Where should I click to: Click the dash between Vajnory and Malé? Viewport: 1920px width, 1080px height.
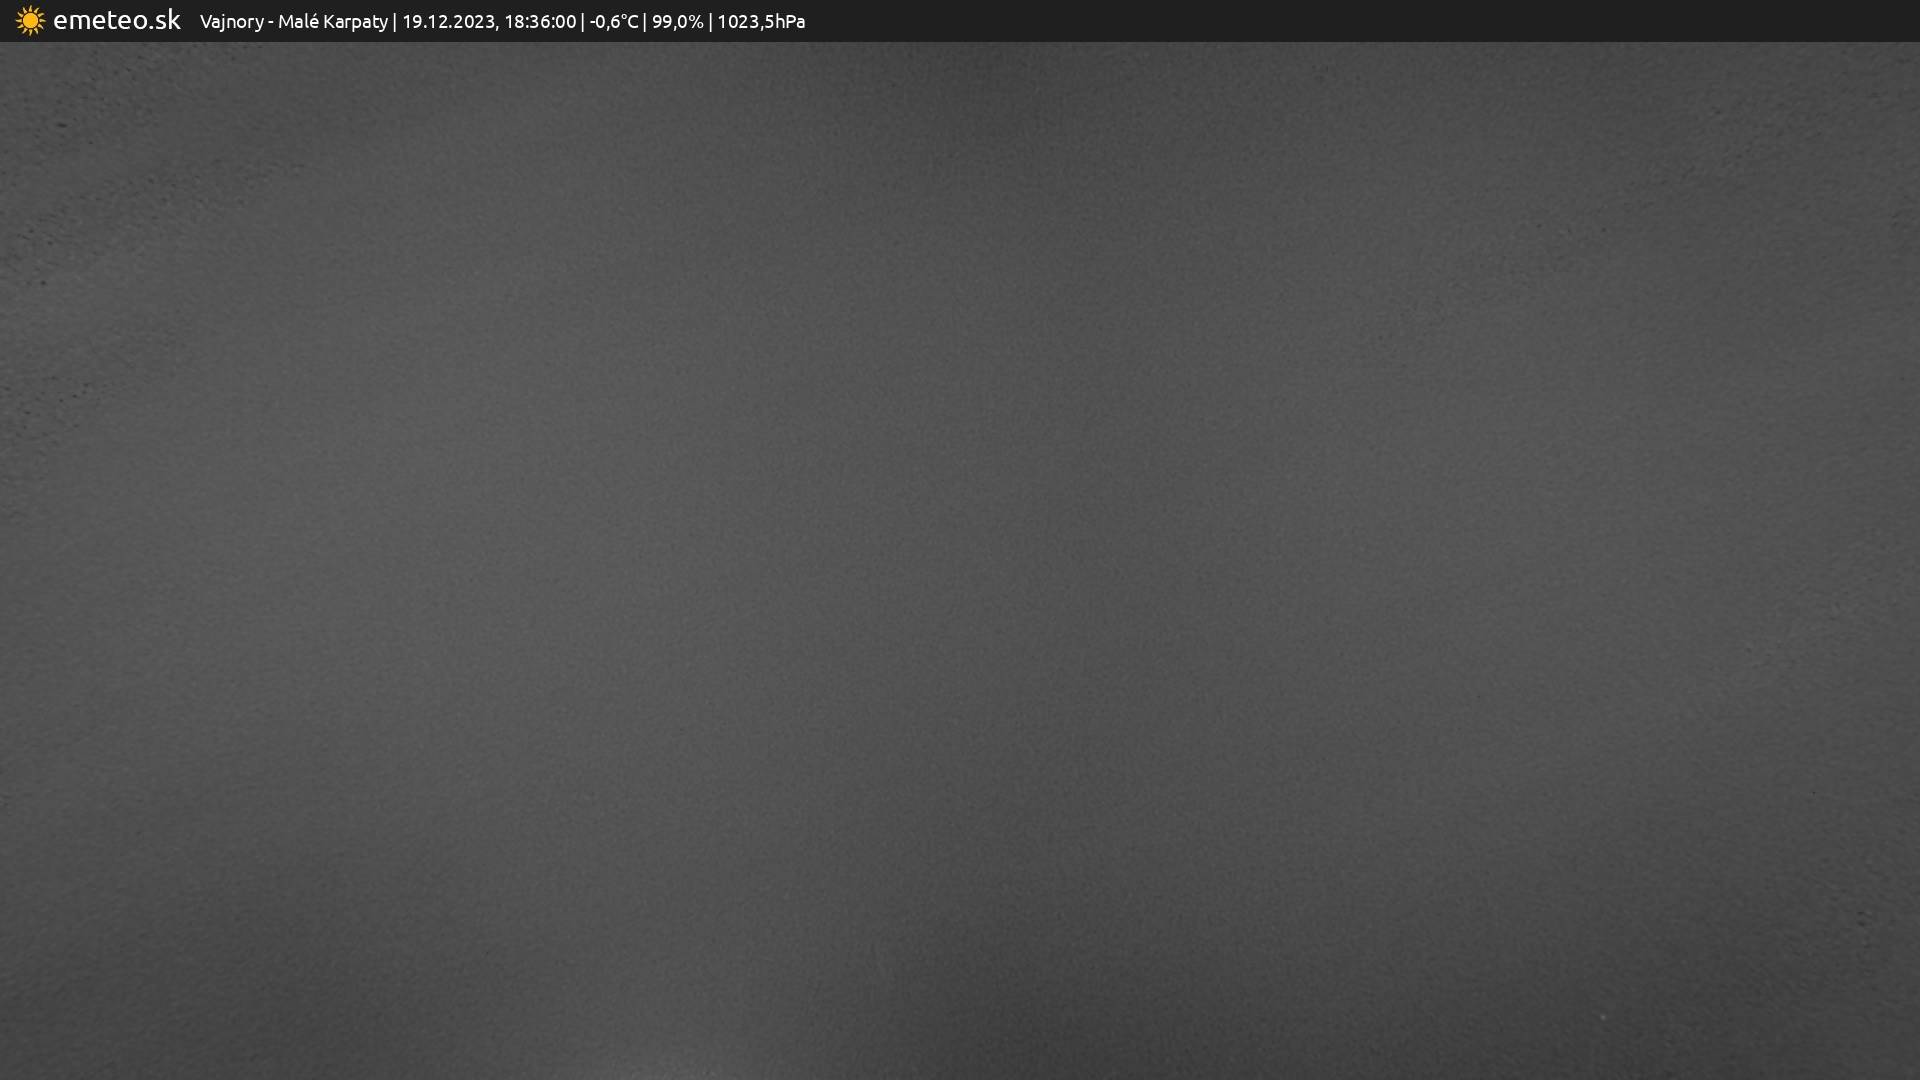click(271, 22)
